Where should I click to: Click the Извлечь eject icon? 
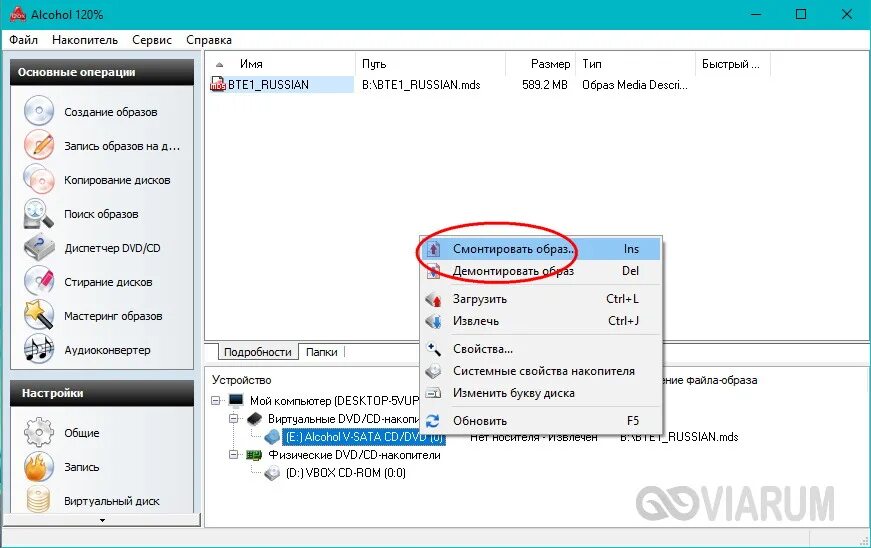click(433, 321)
